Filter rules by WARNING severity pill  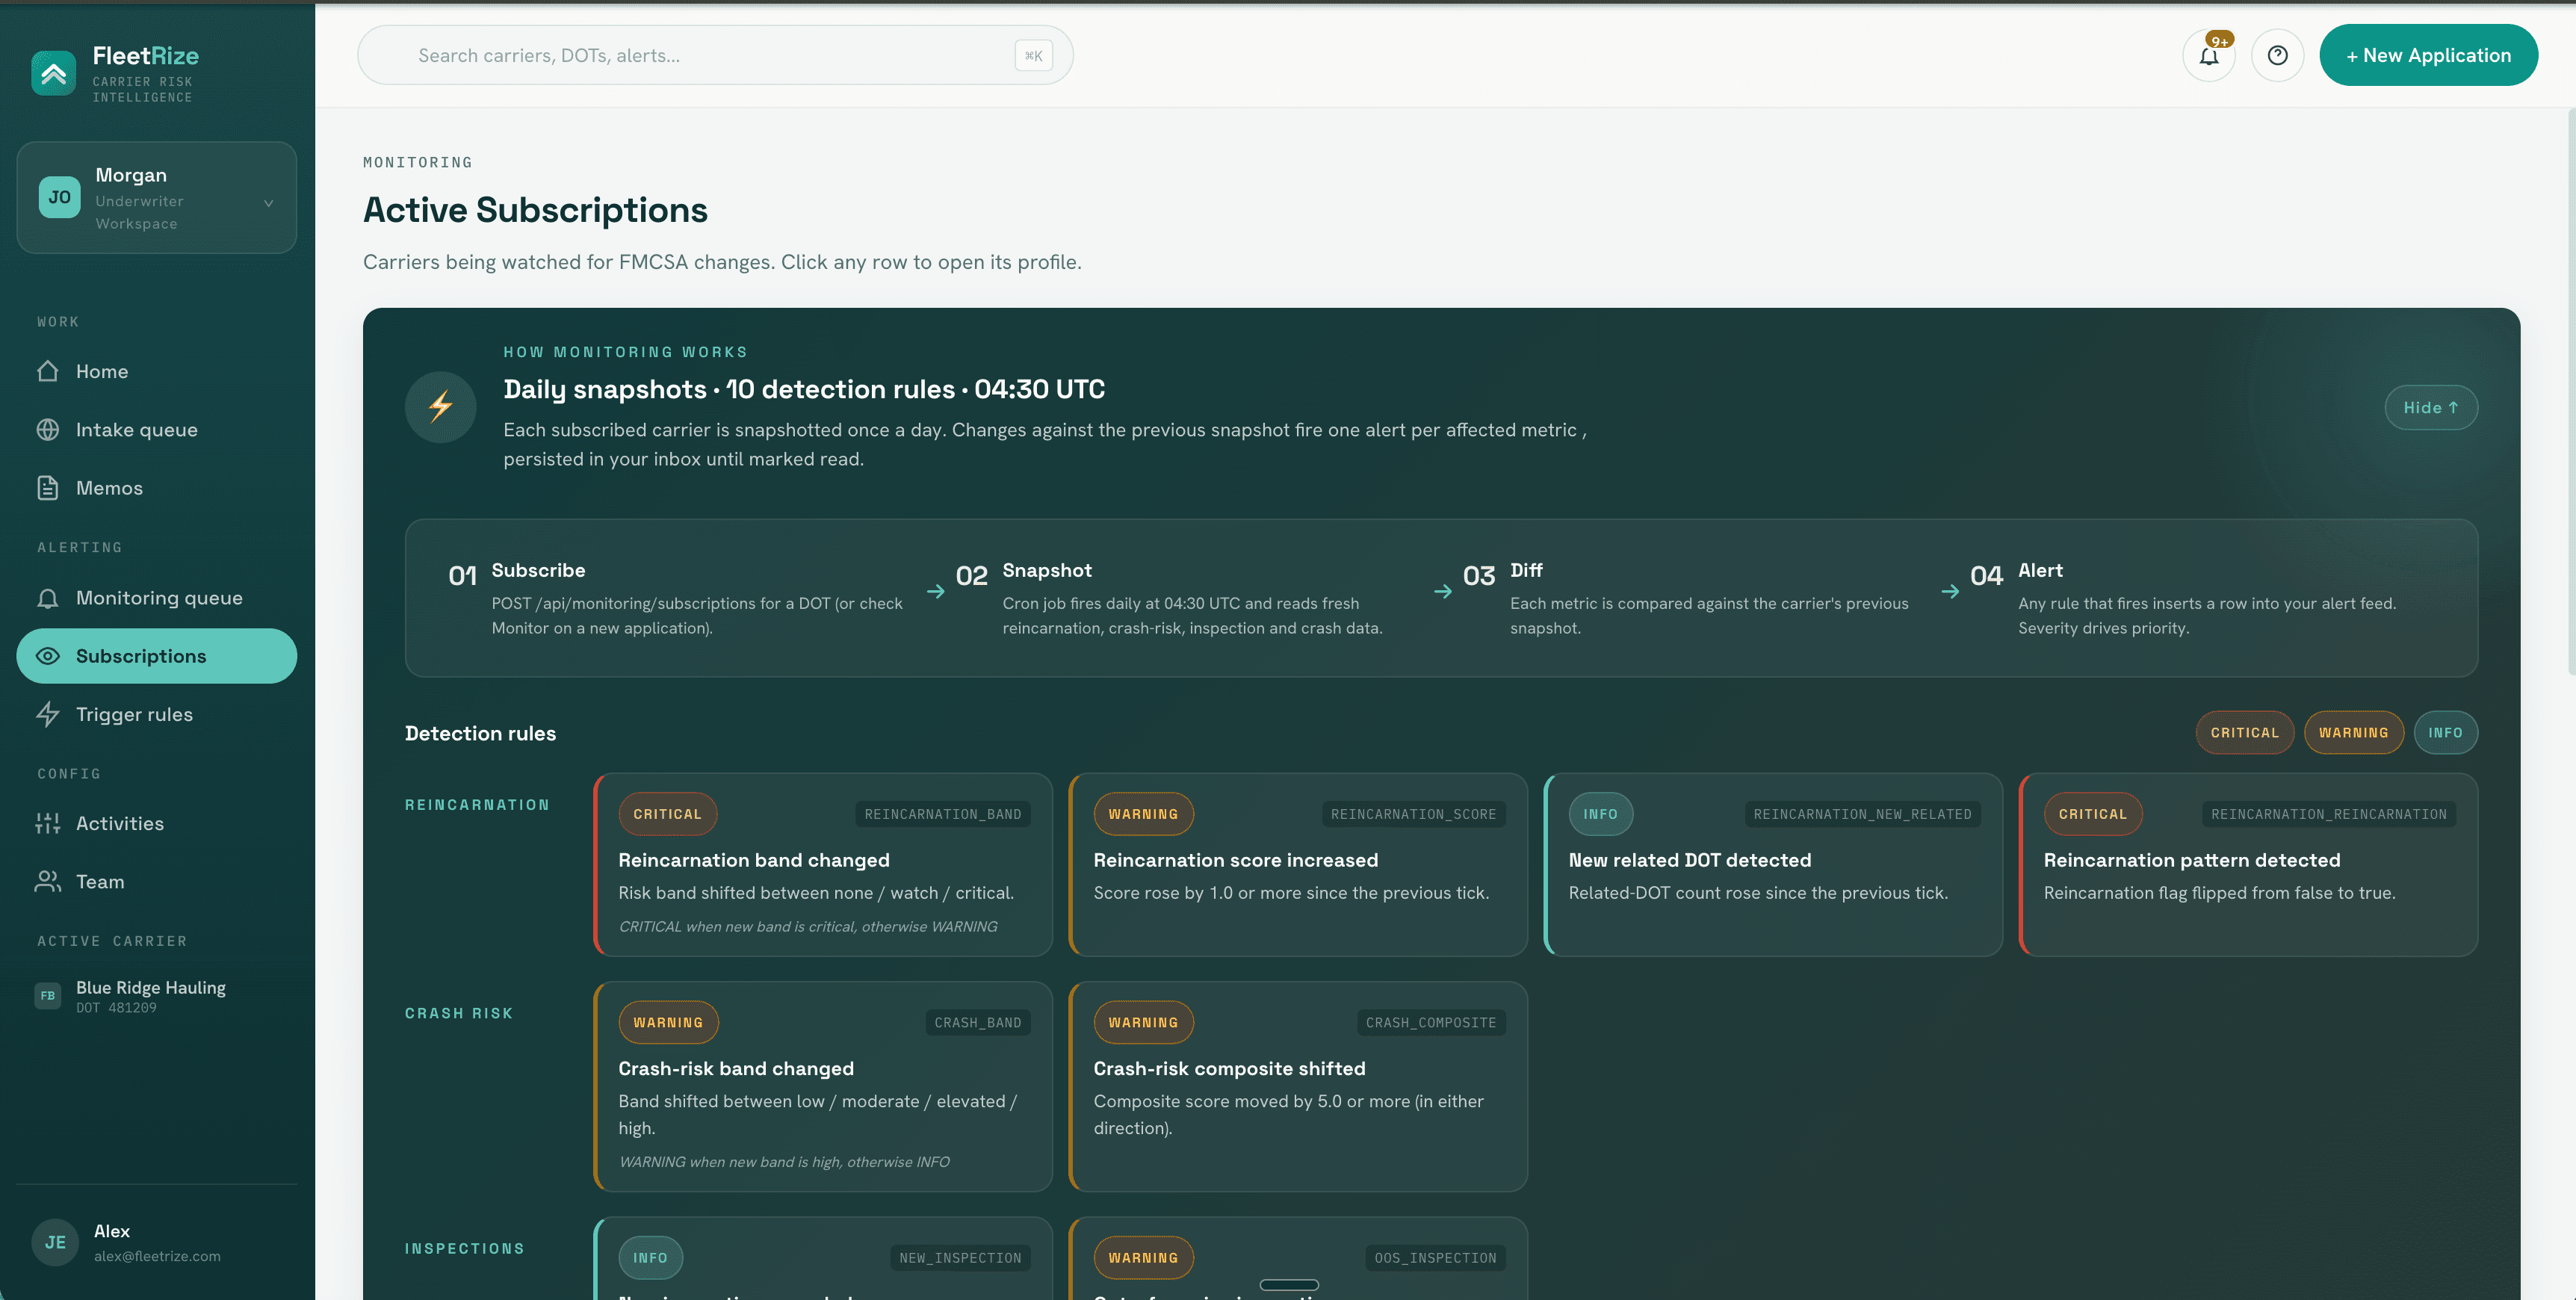coord(2353,733)
